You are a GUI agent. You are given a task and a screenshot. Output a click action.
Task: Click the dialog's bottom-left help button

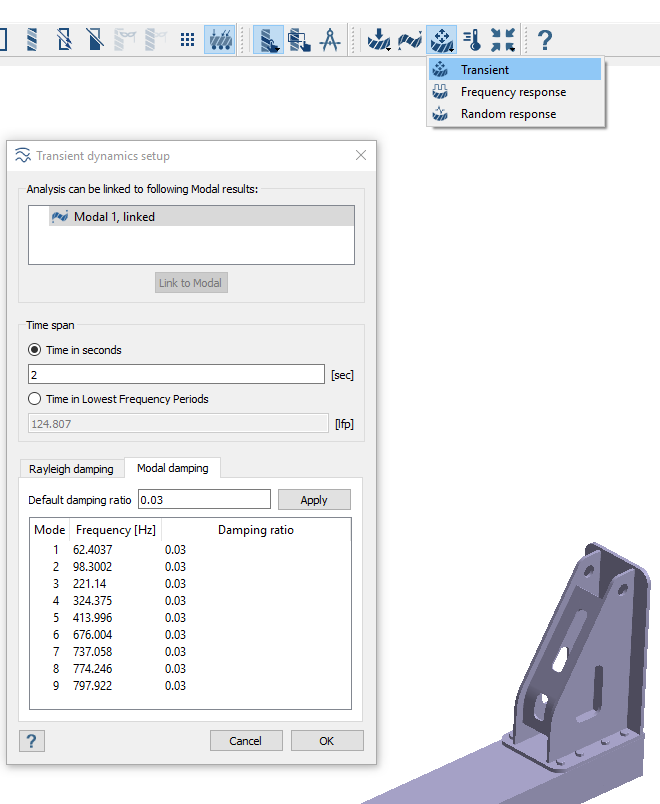click(x=32, y=741)
